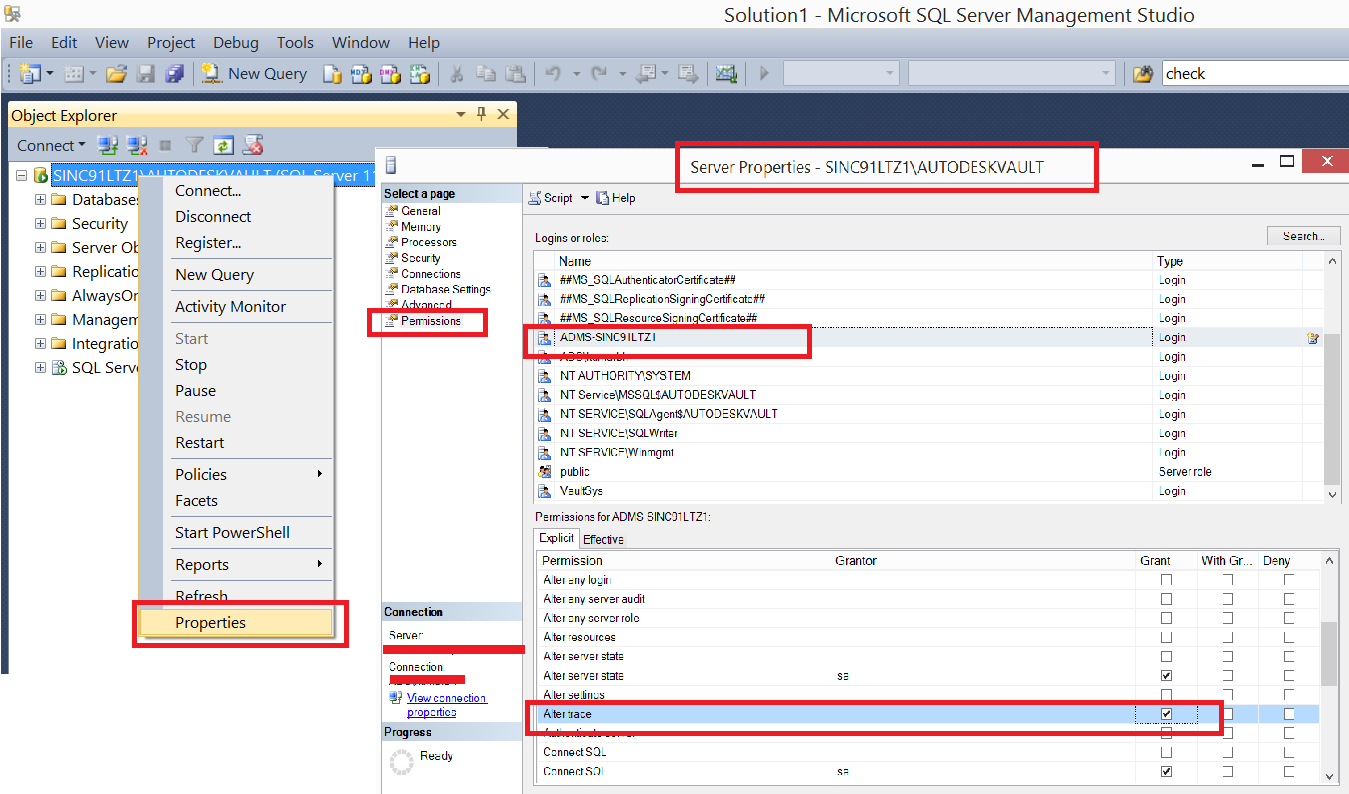
Task: Open the View connection properties link
Action: (x=446, y=705)
